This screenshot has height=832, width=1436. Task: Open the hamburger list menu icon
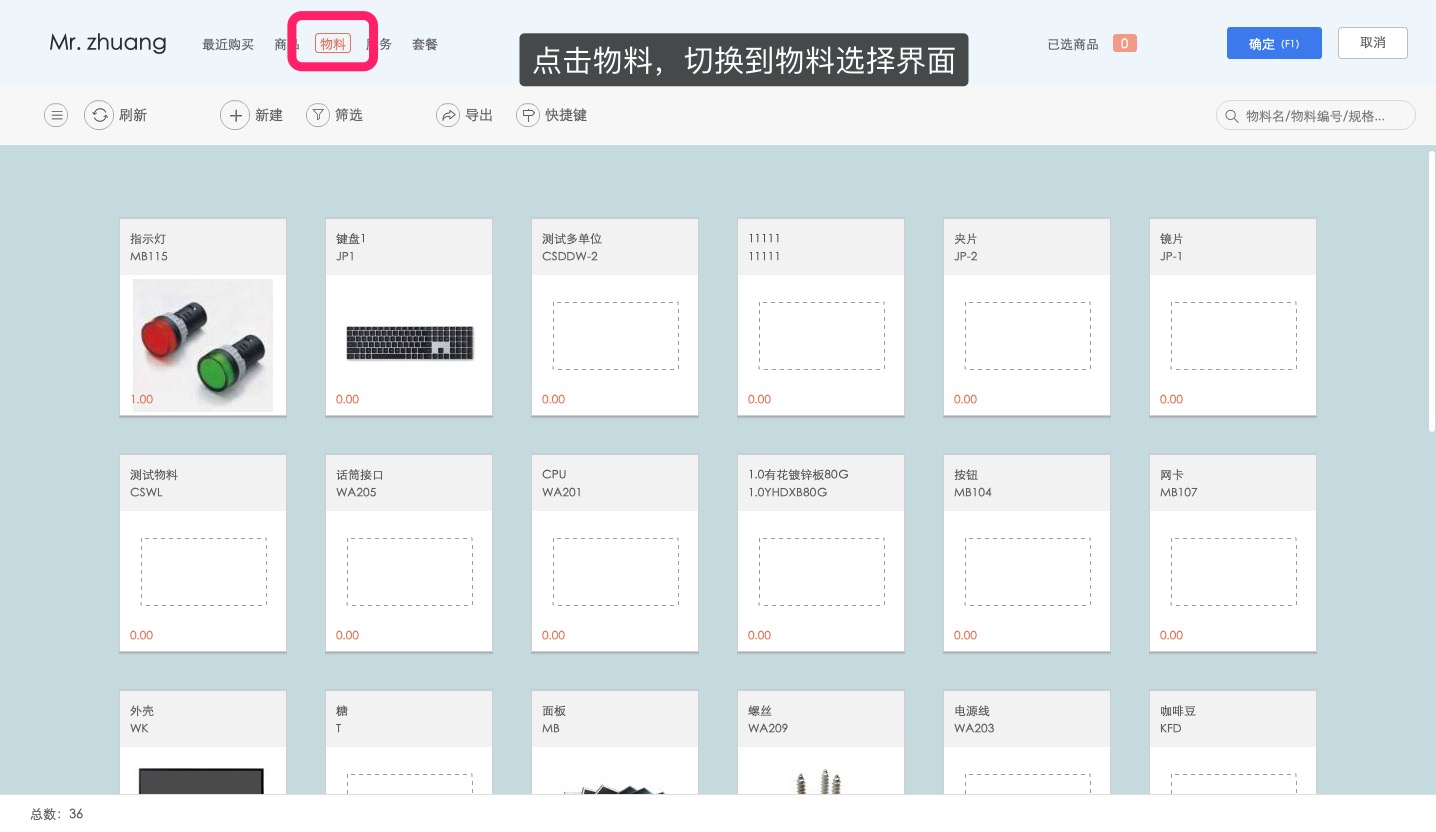click(57, 116)
